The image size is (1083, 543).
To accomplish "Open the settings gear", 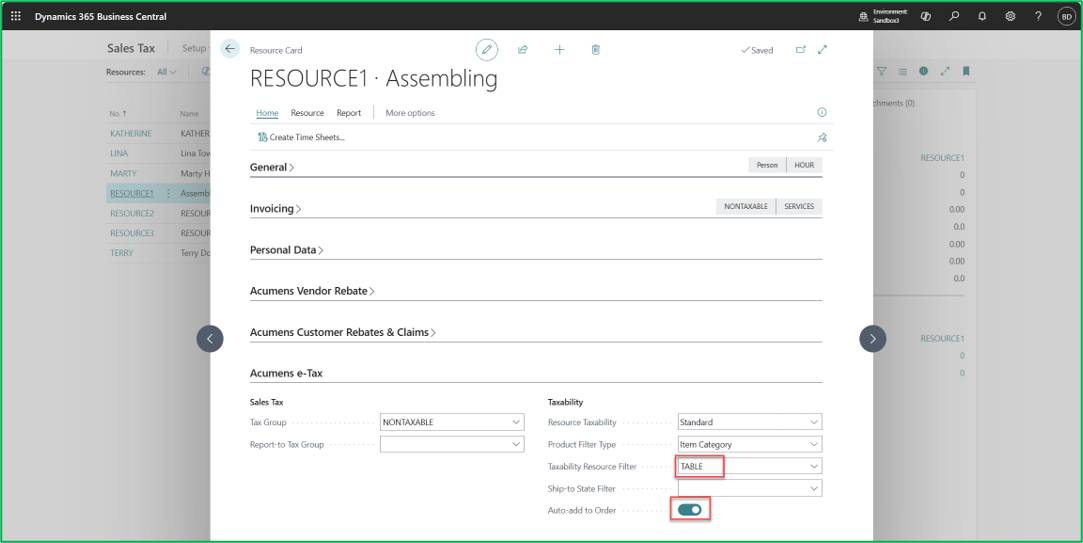I will [1010, 16].
